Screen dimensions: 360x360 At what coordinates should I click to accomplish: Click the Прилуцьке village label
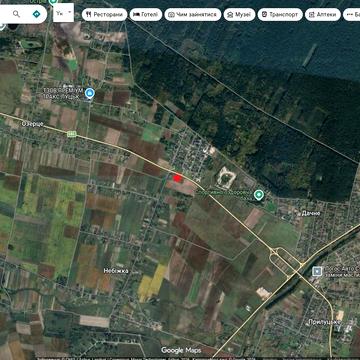[324, 322]
